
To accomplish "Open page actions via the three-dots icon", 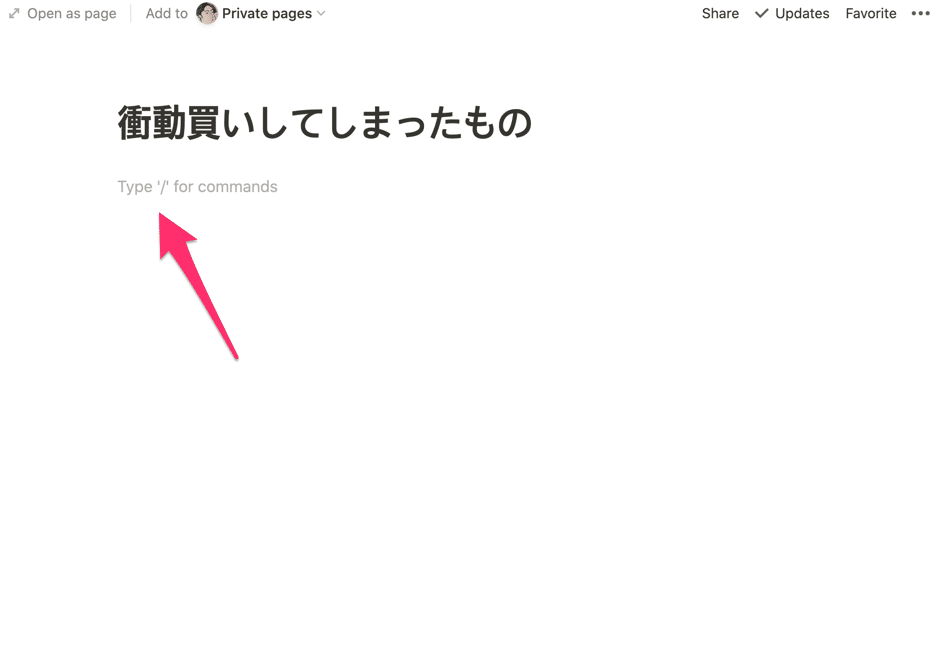I will tap(922, 13).
